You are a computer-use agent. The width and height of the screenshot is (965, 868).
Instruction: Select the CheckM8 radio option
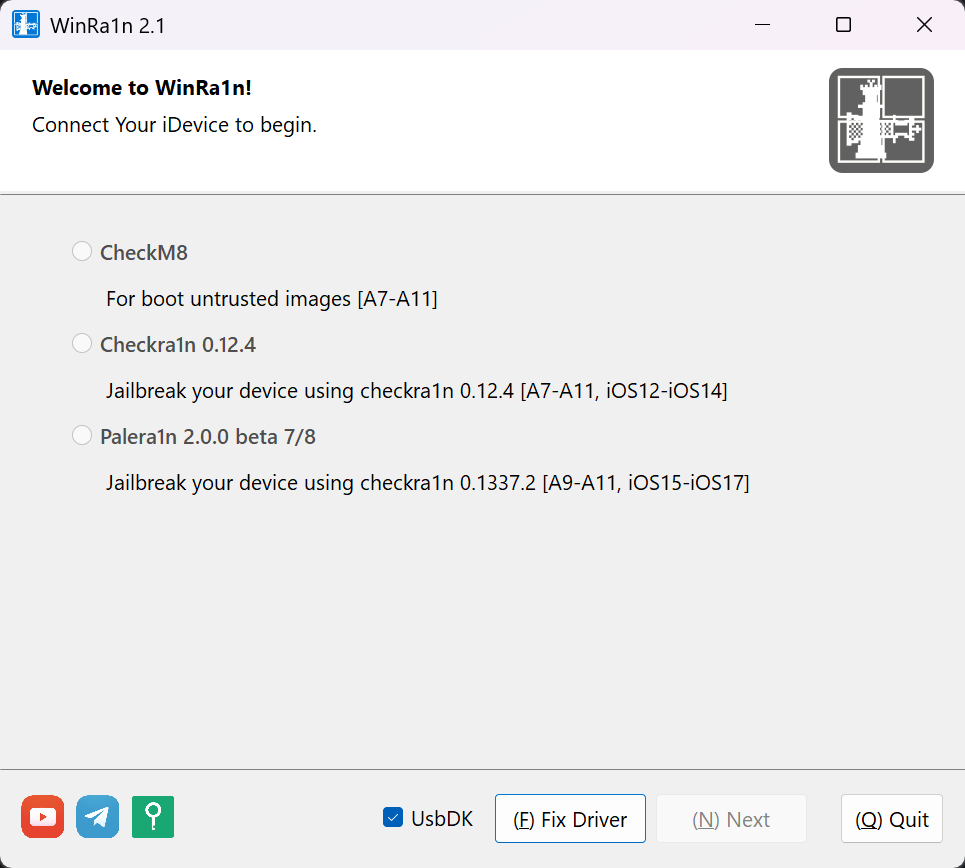click(82, 252)
